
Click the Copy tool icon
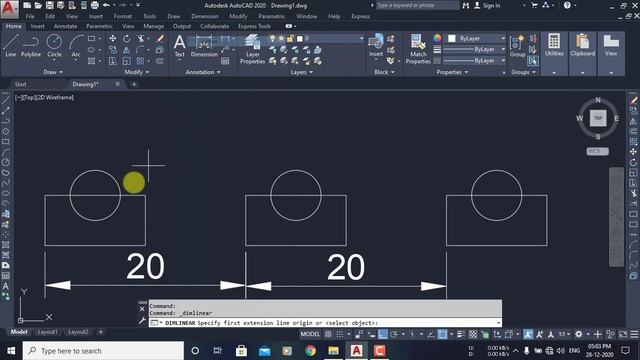tap(113, 50)
